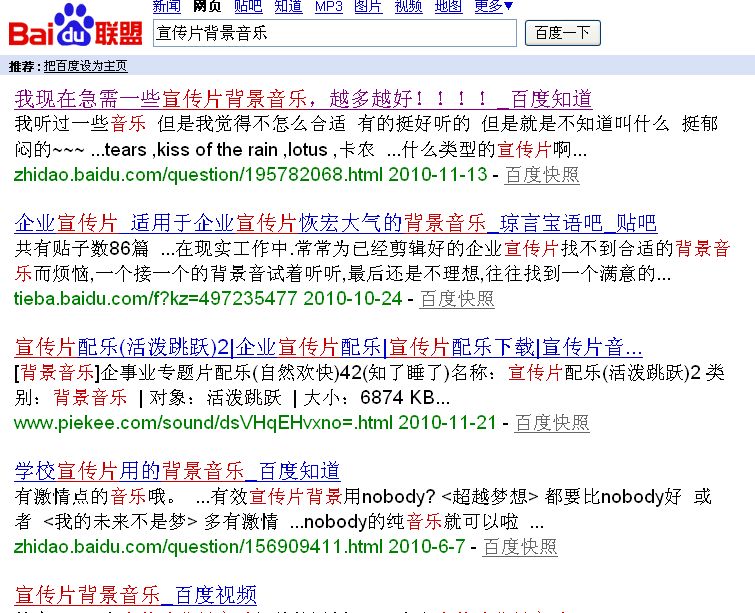
Task: Open the MP3 search category
Action: [x=328, y=7]
